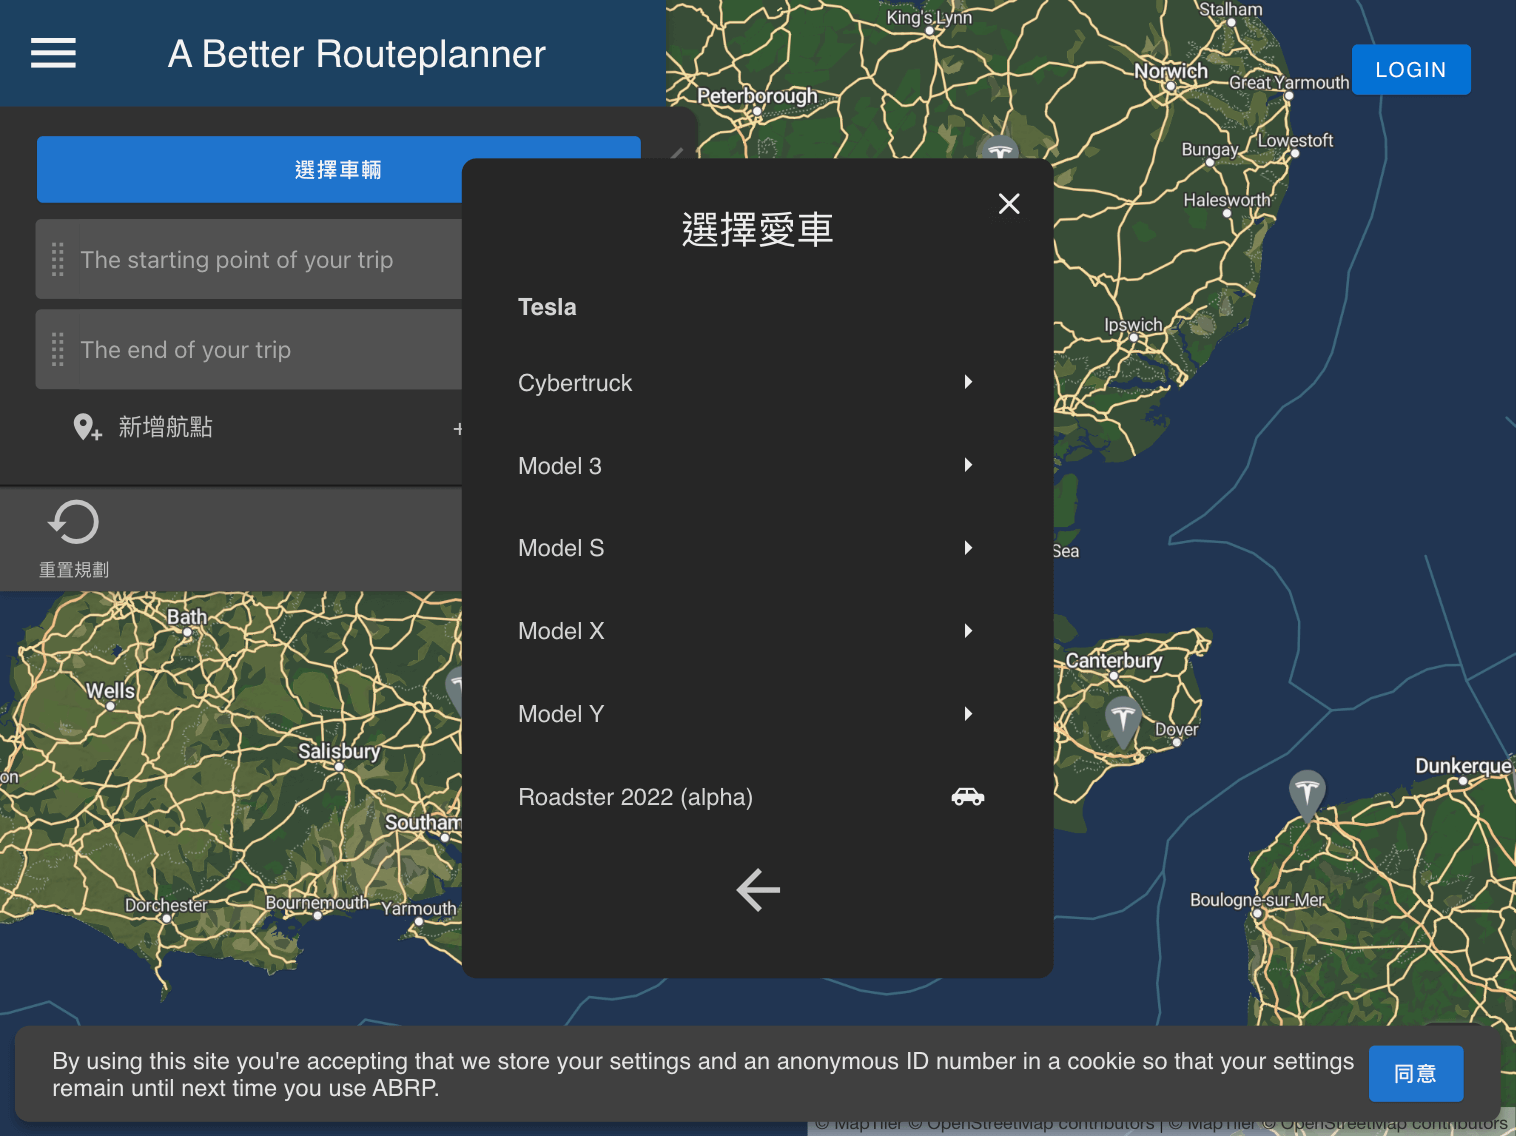Click the Bournemouth label on the map
1516x1136 pixels.
pyautogui.click(x=317, y=903)
